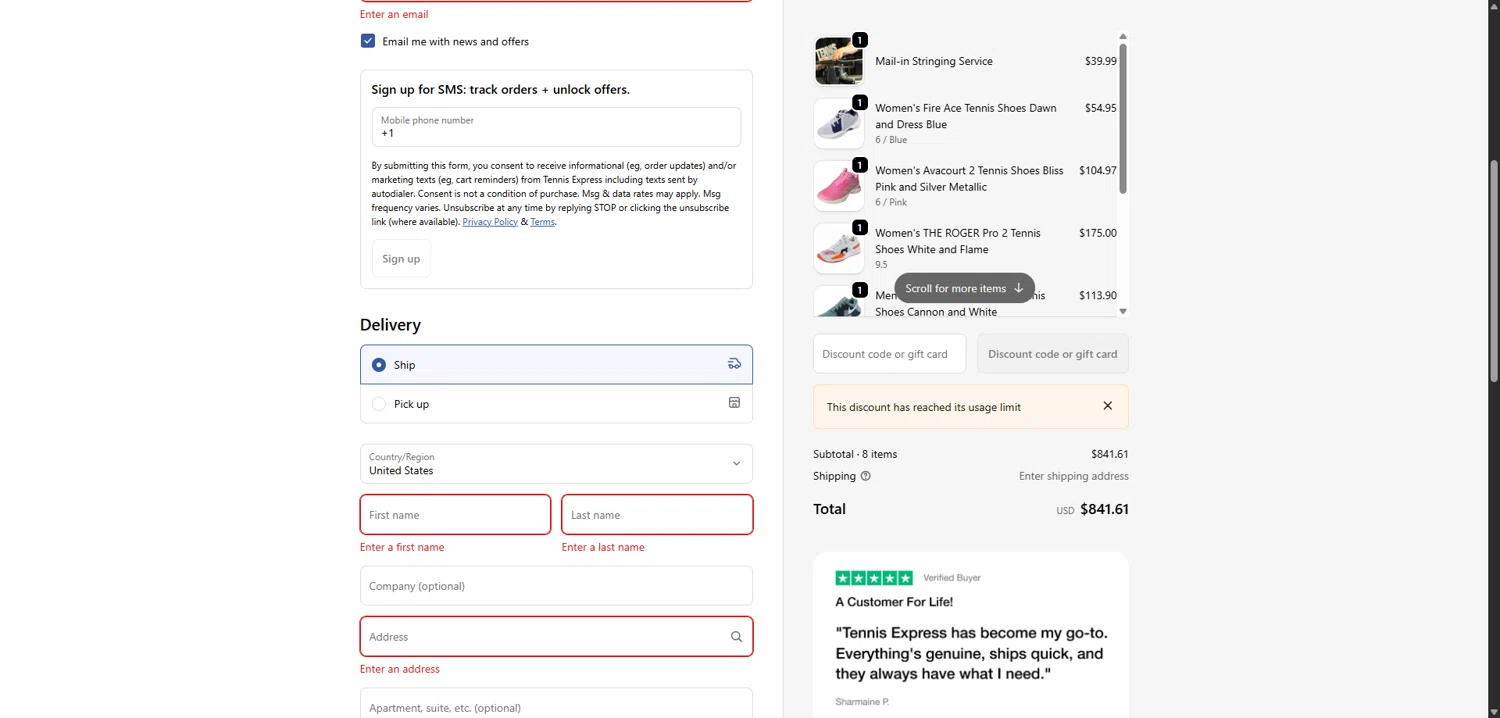Click Mail-in Stringing Service item name
The image size is (1500, 718).
tap(934, 61)
